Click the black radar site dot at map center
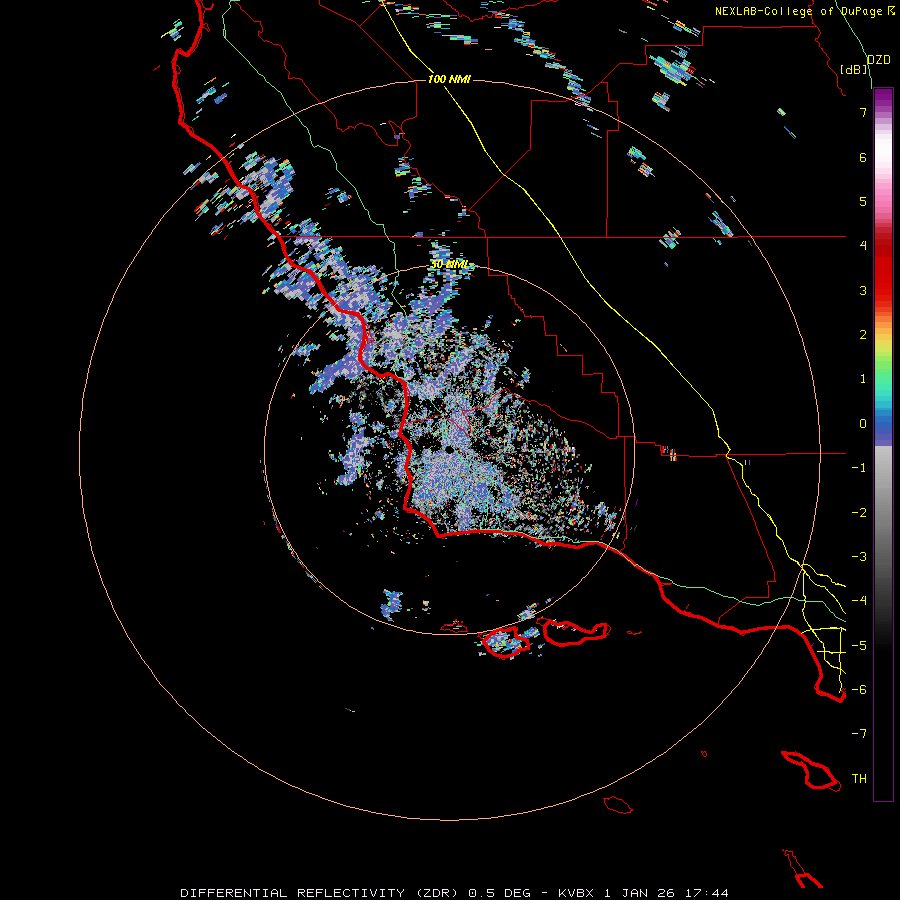The image size is (900, 900). pyautogui.click(x=449, y=449)
